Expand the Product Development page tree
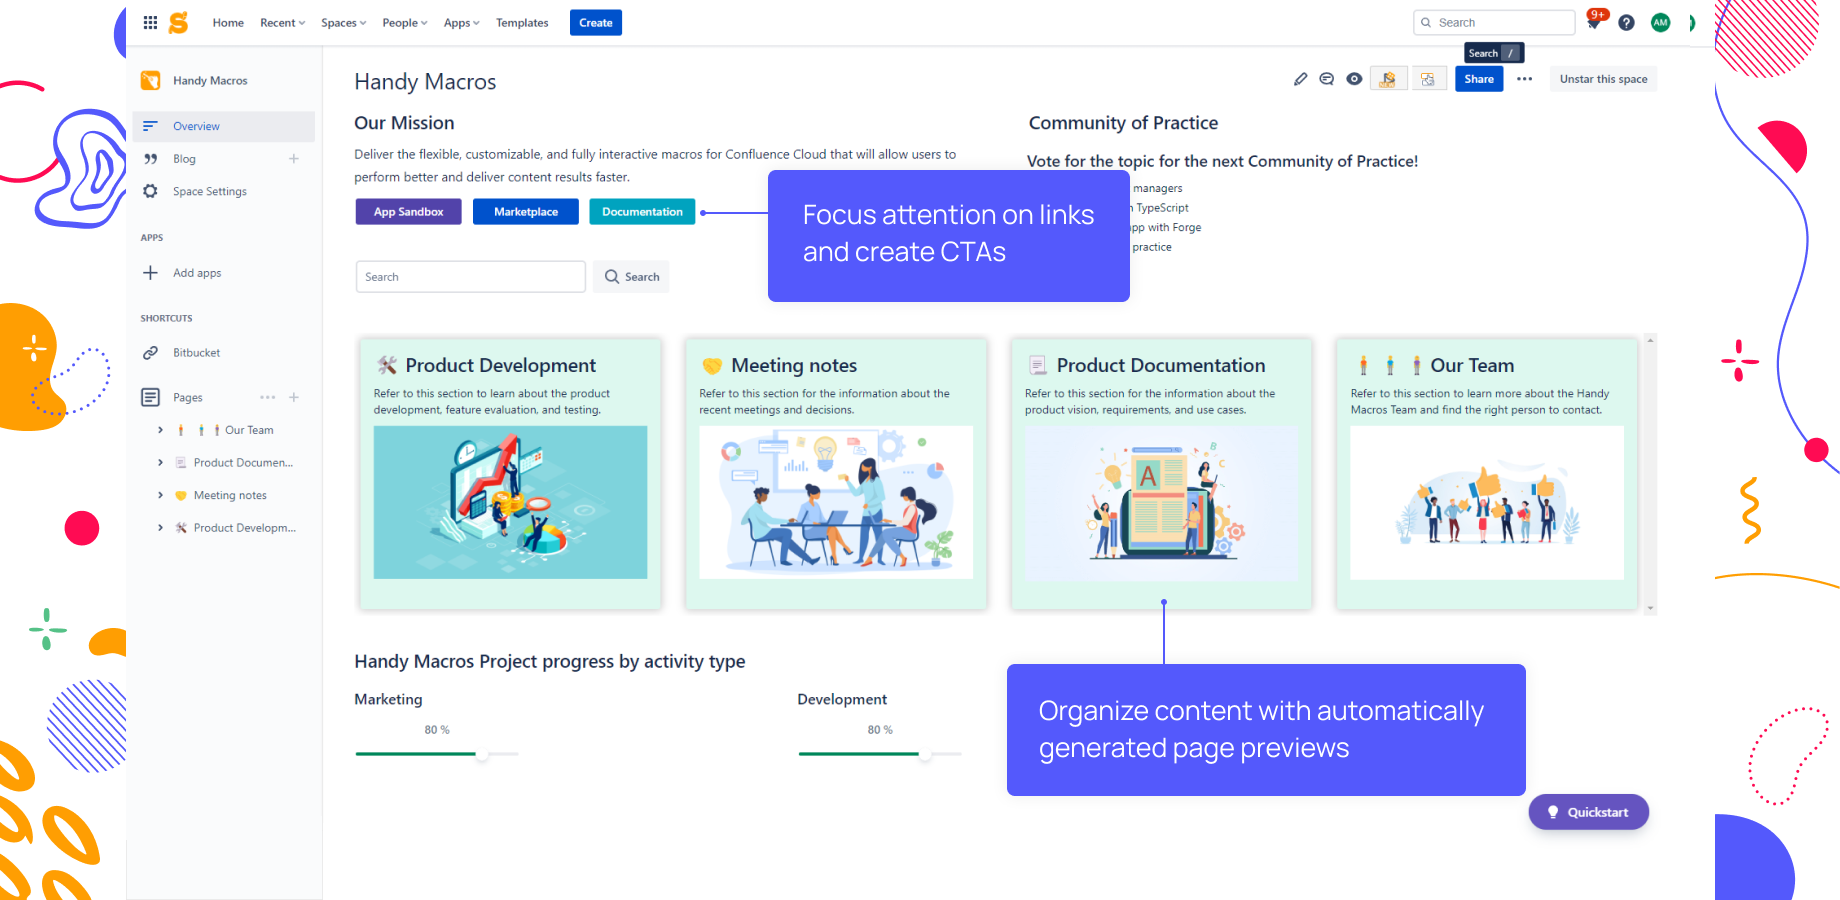This screenshot has width=1840, height=900. tap(160, 528)
